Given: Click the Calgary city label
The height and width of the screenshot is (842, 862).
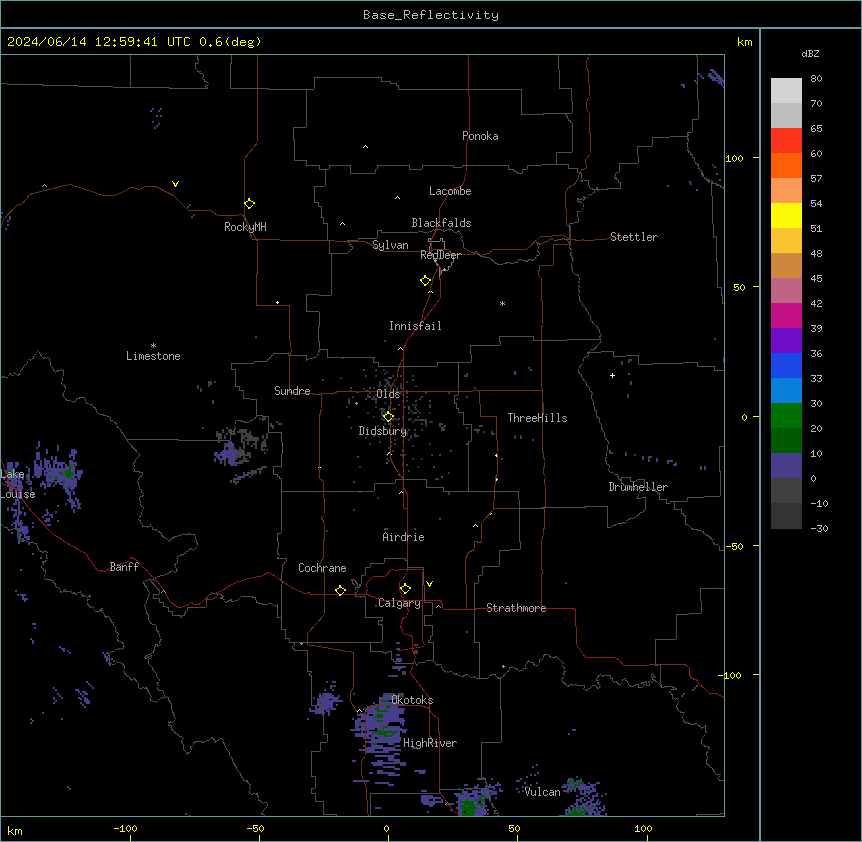Looking at the screenshot, I should 399,603.
